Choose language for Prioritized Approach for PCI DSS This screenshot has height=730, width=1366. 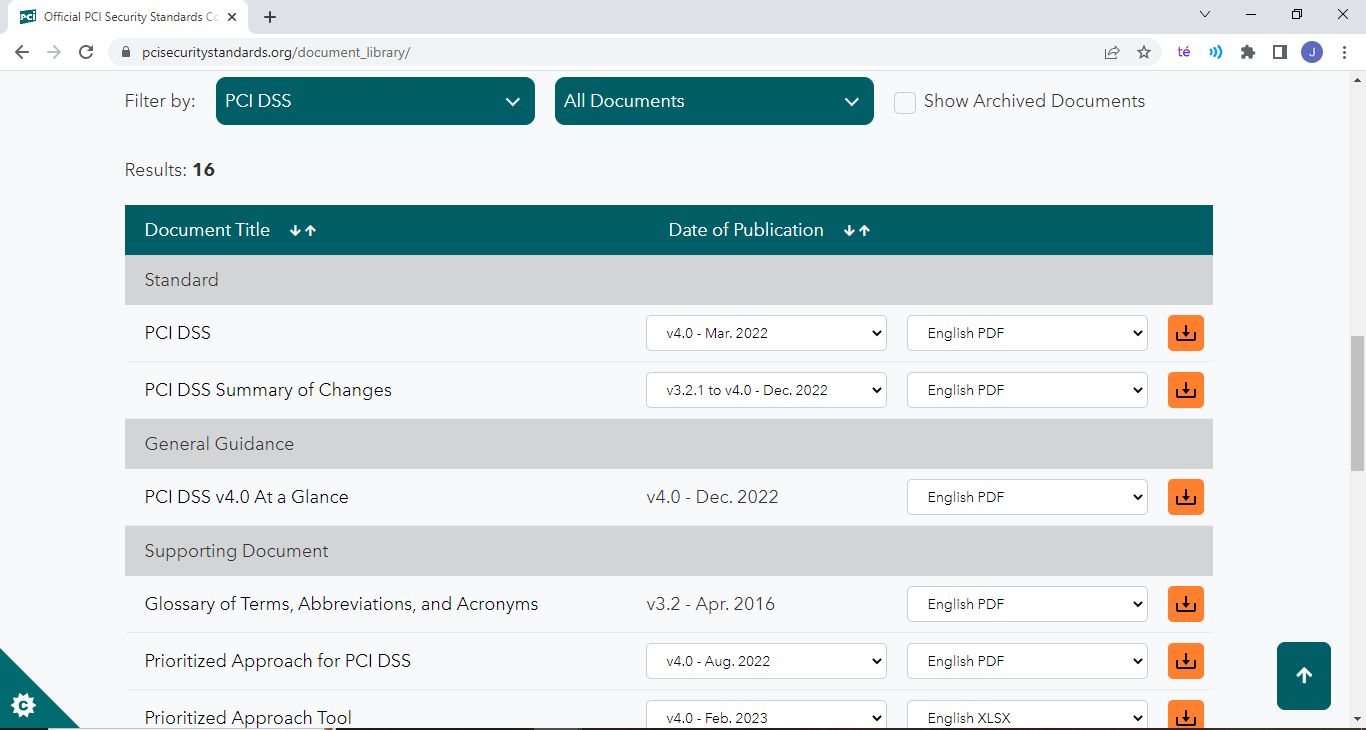[1027, 661]
